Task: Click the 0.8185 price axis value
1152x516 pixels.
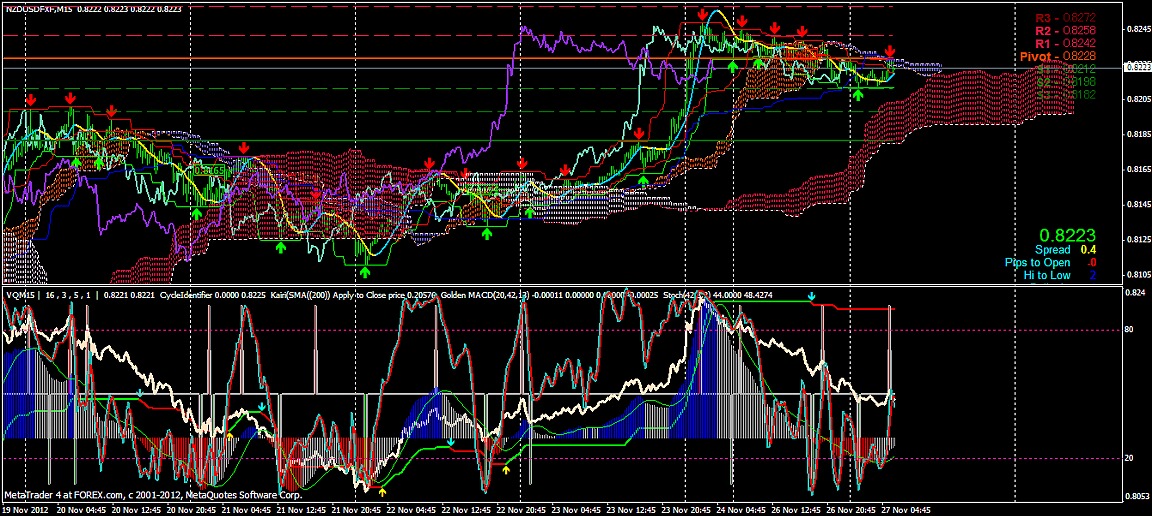Action: pos(1137,135)
